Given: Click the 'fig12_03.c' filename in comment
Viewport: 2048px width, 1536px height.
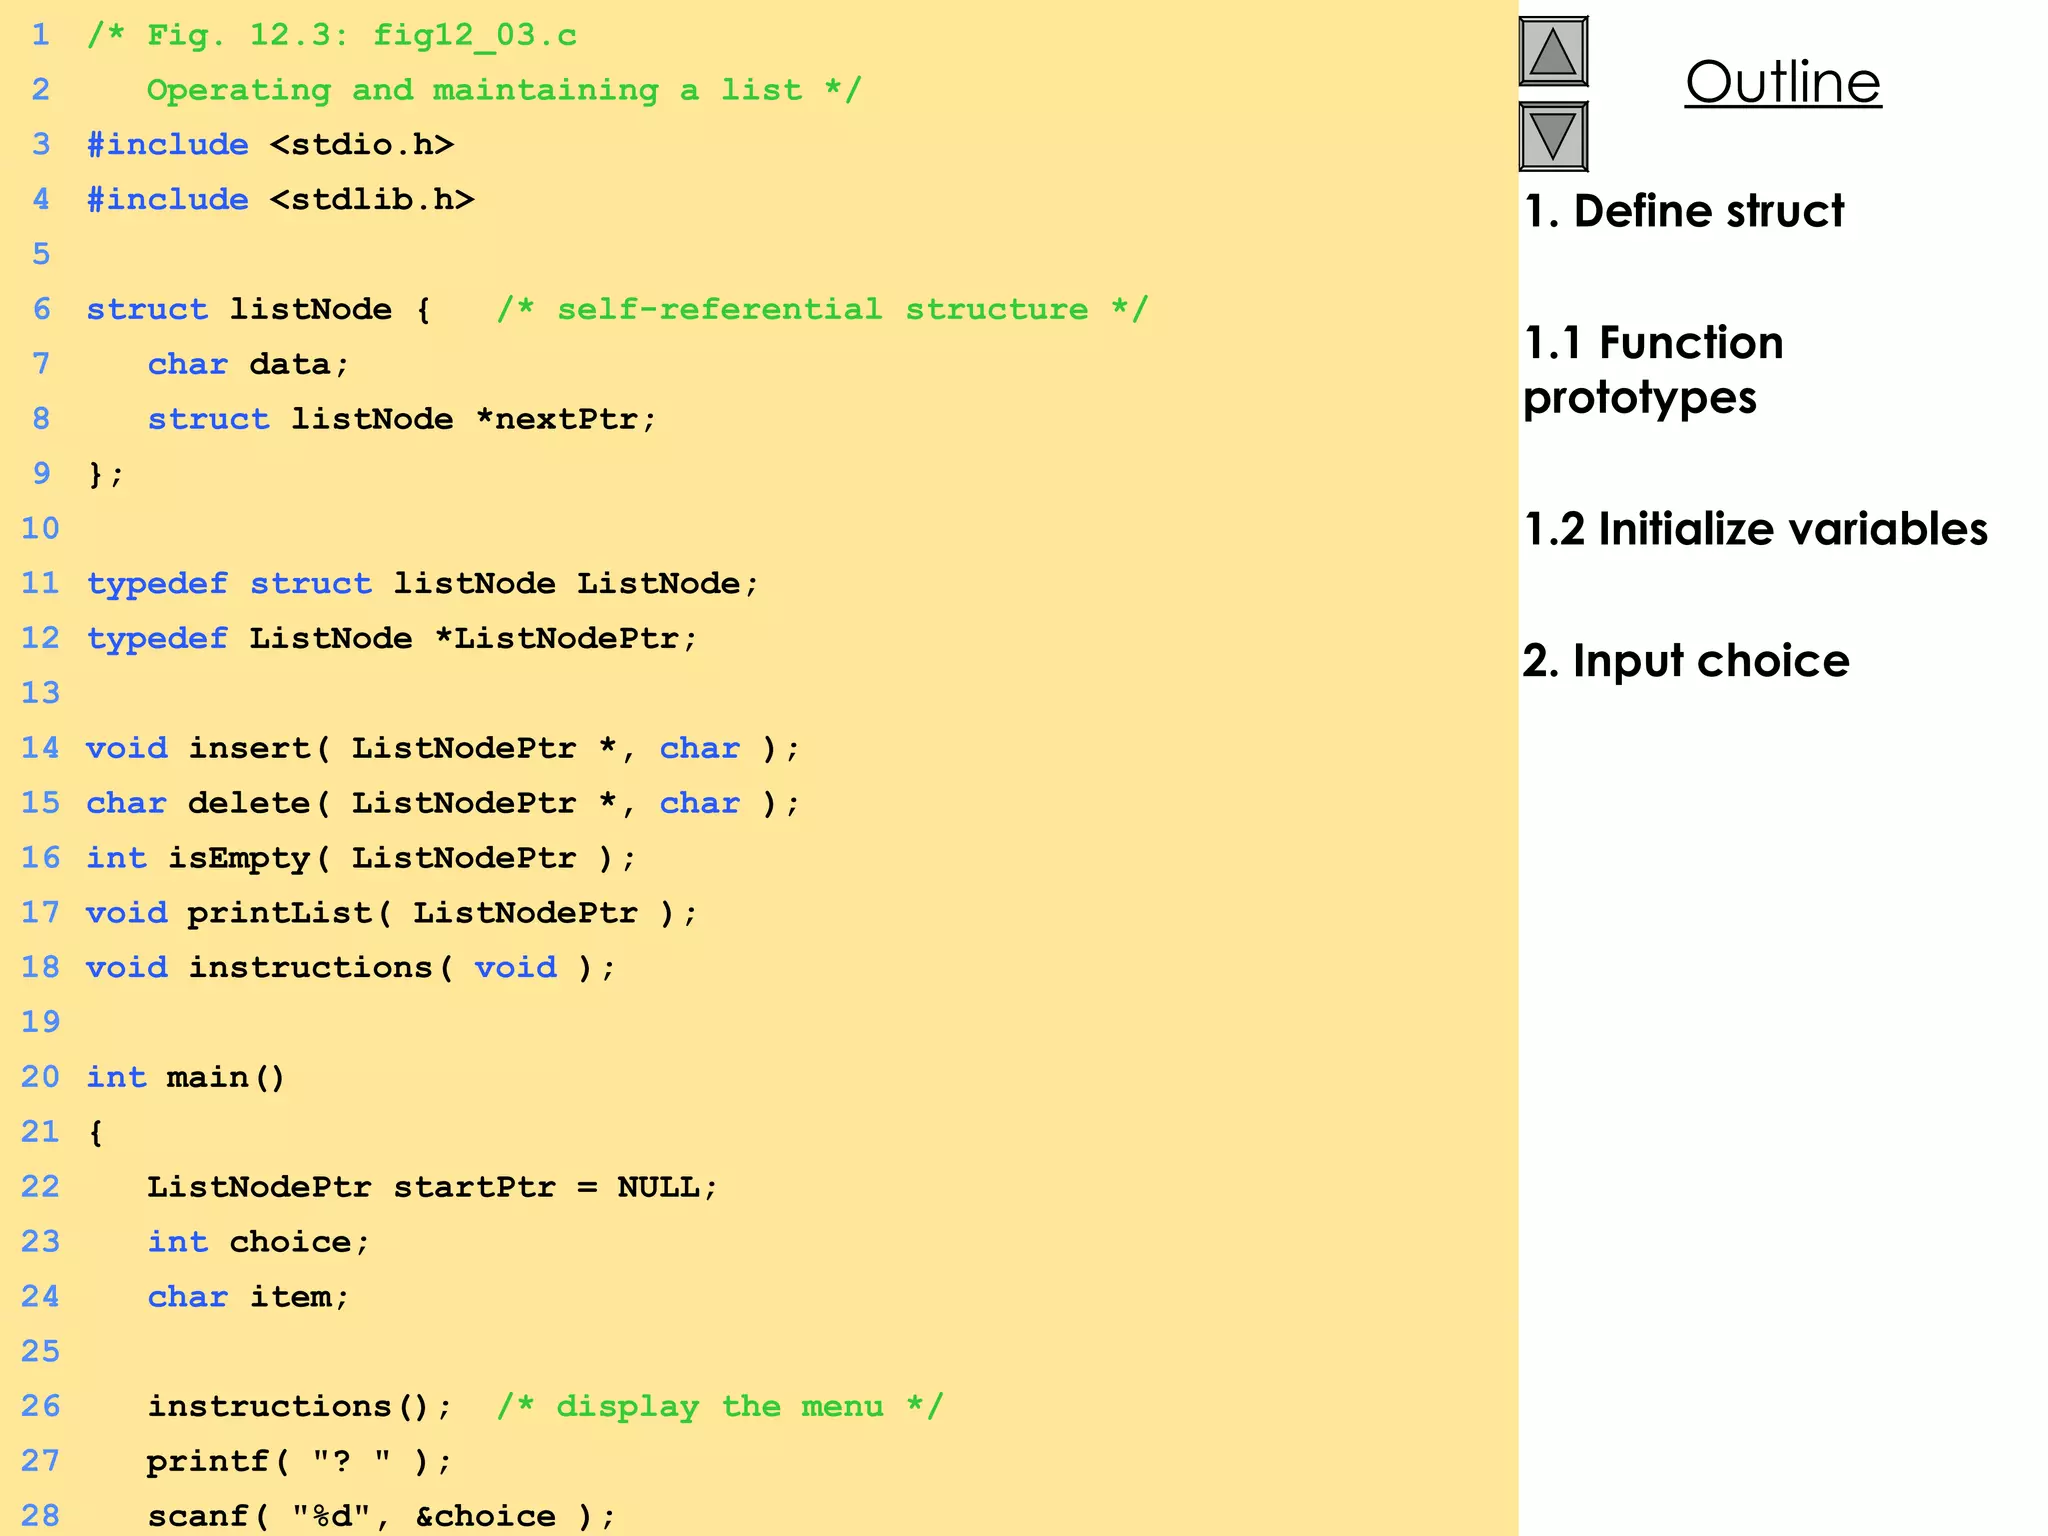Looking at the screenshot, I should coord(475,36).
